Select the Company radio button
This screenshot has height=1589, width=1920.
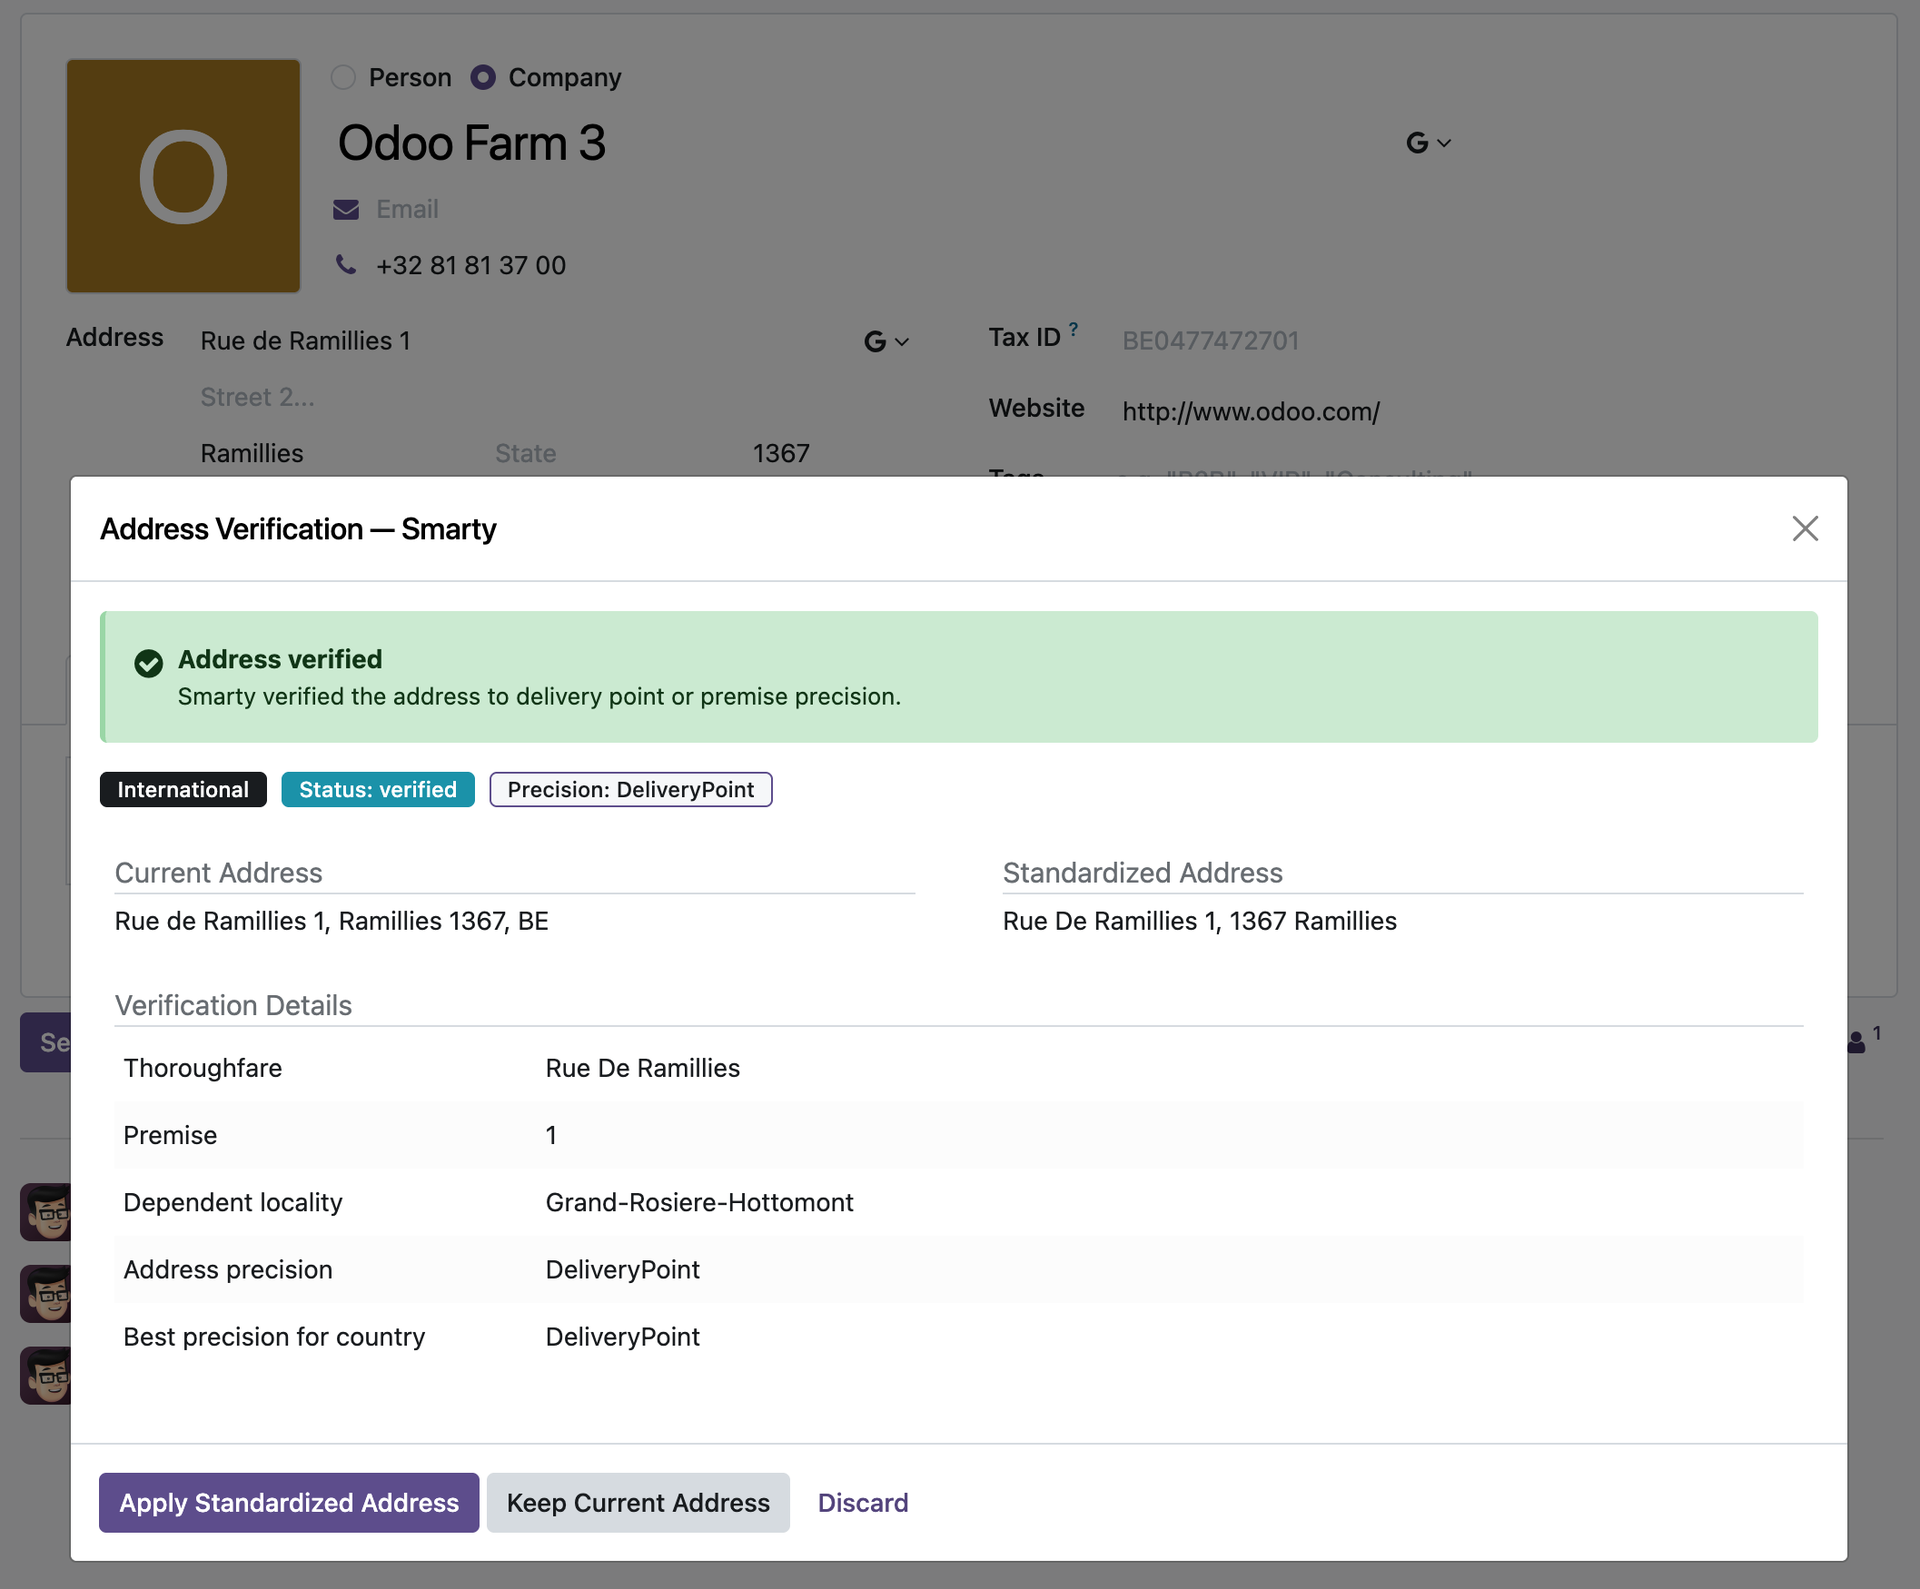483,77
